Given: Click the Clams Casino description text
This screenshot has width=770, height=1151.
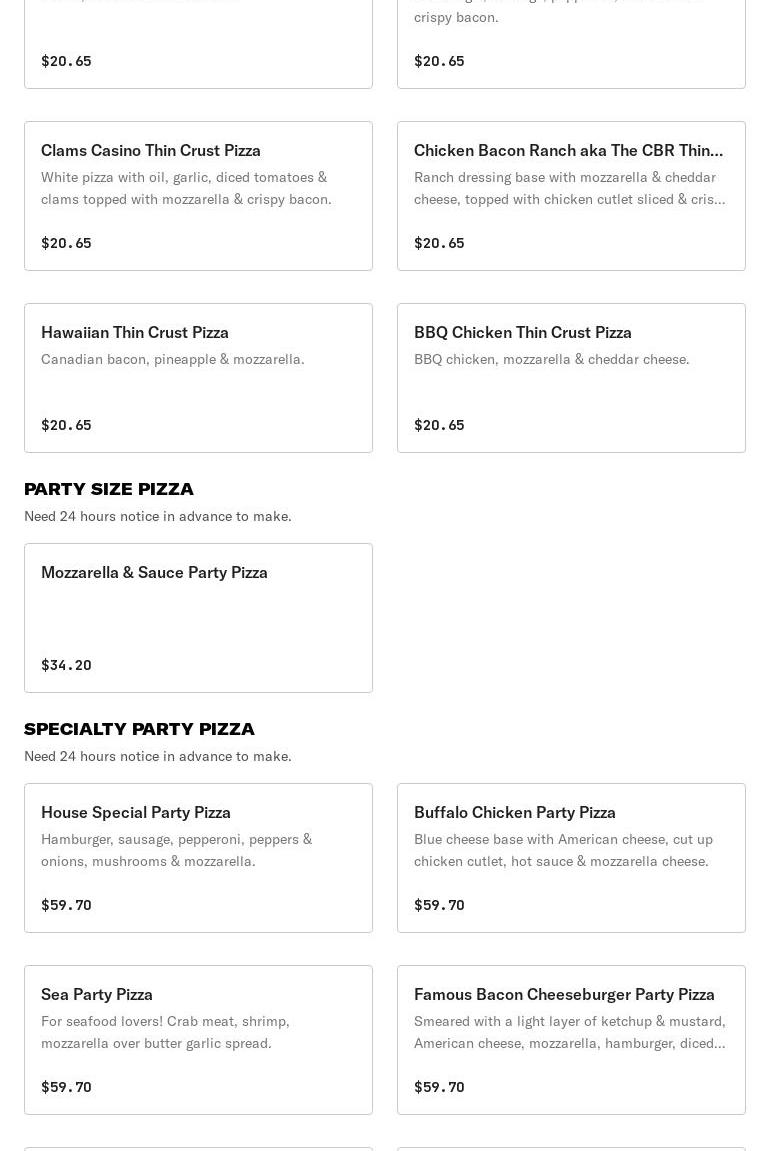Looking at the screenshot, I should click(x=186, y=188).
